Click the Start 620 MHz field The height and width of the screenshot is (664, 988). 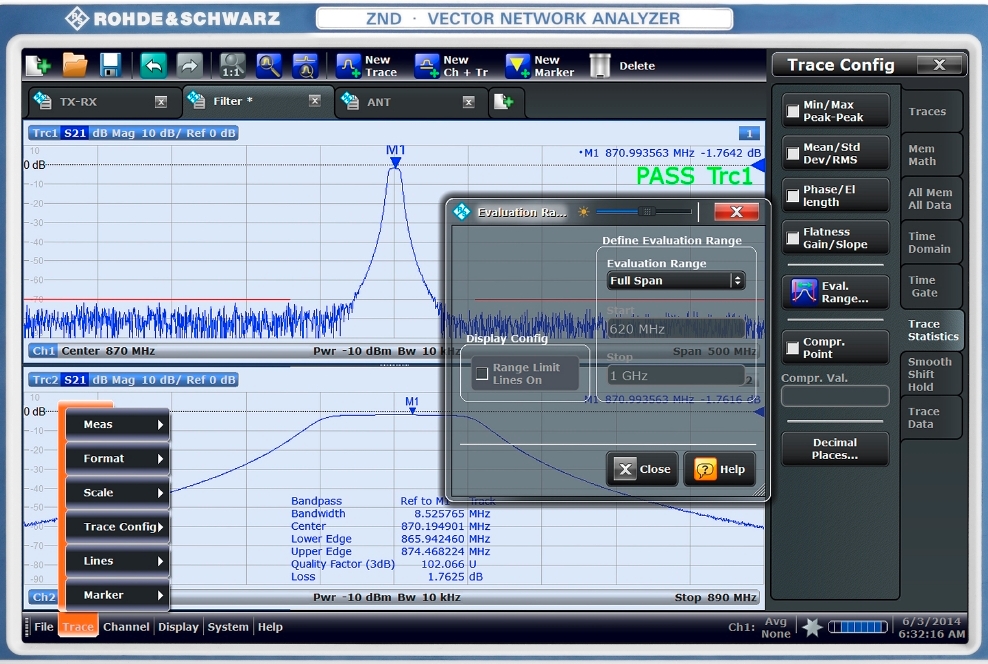676,328
